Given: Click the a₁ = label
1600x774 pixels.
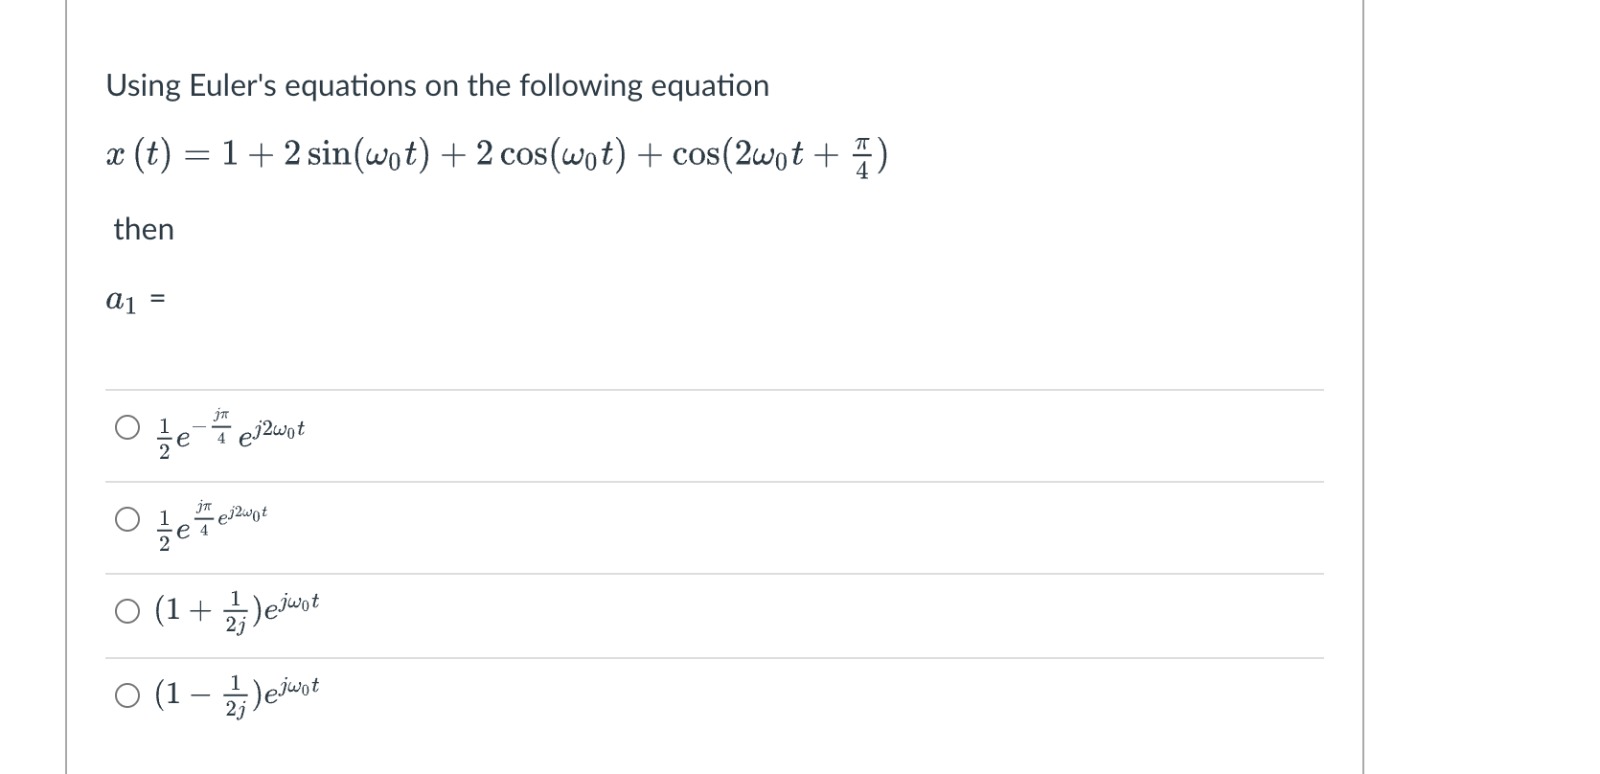Looking at the screenshot, I should pos(134,298).
